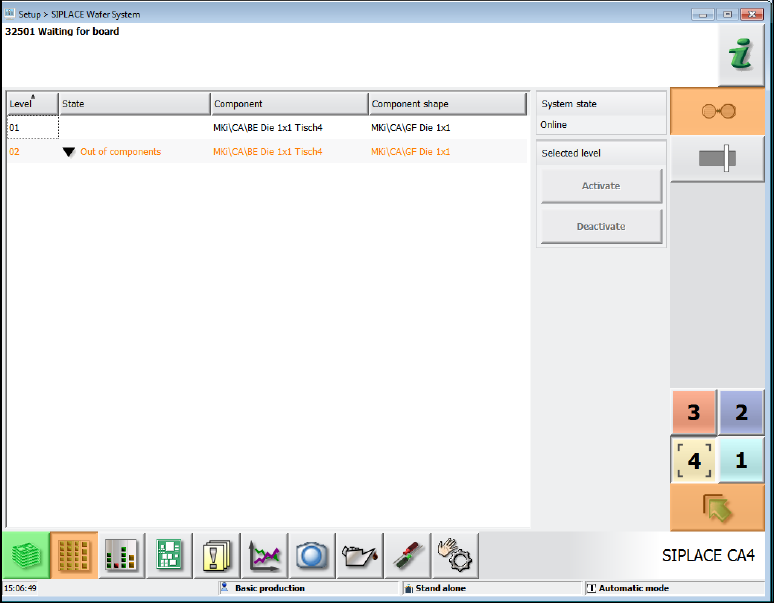Select the glasses view button
This screenshot has height=603, width=774.
click(718, 112)
